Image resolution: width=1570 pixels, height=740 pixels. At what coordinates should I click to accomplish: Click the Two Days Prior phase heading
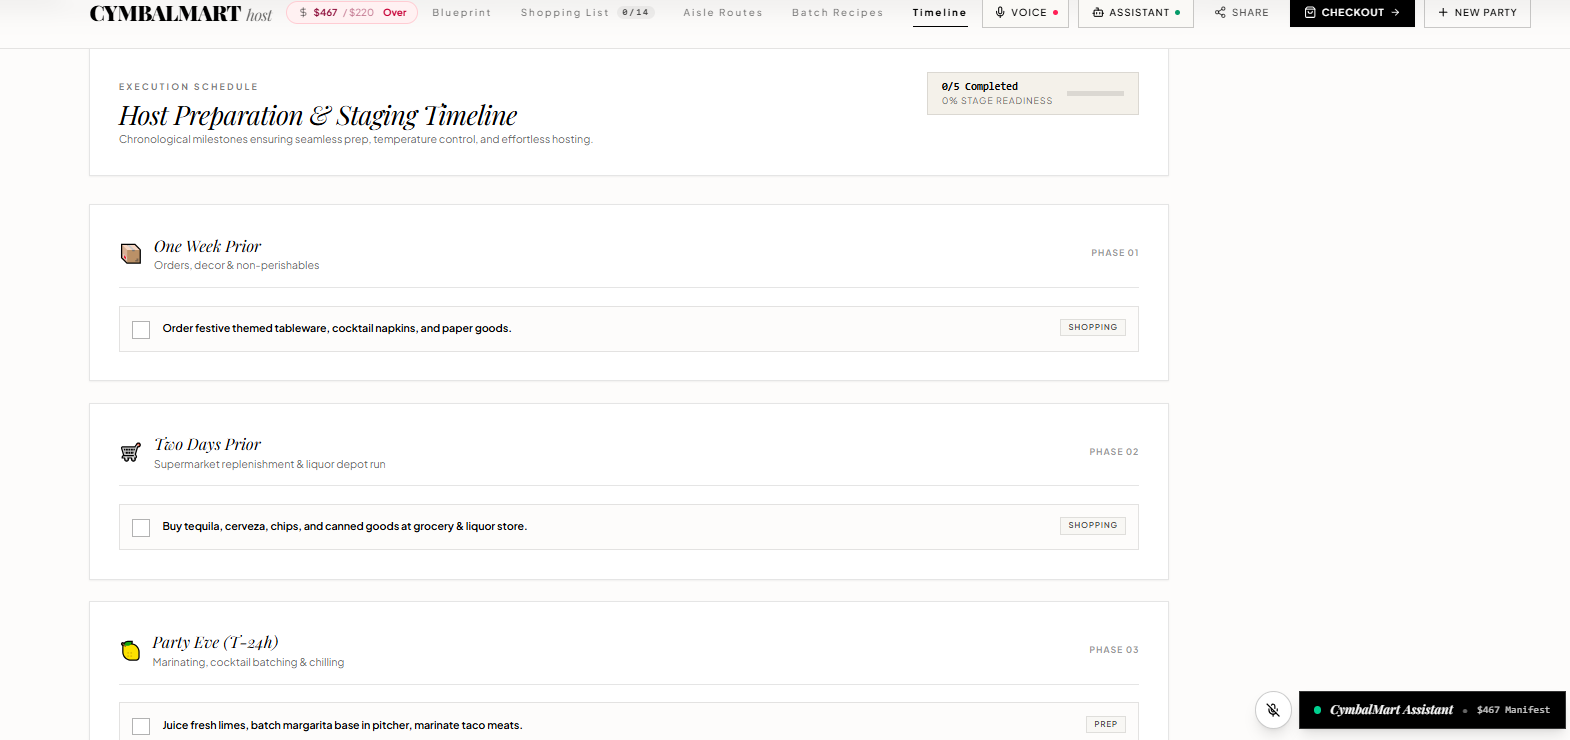[207, 444]
